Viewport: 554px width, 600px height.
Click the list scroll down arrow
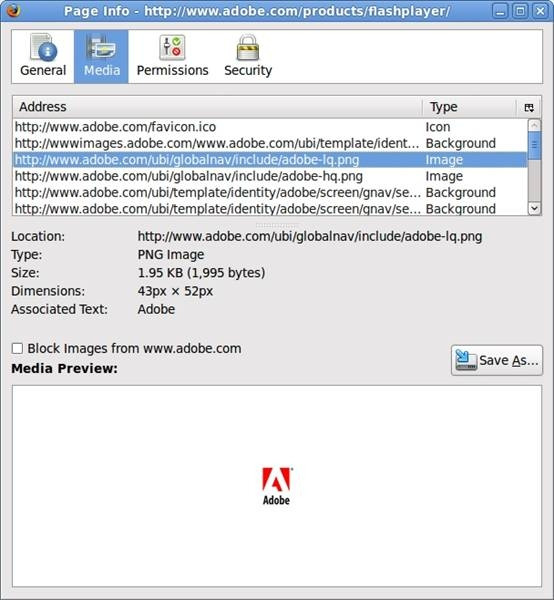point(534,208)
